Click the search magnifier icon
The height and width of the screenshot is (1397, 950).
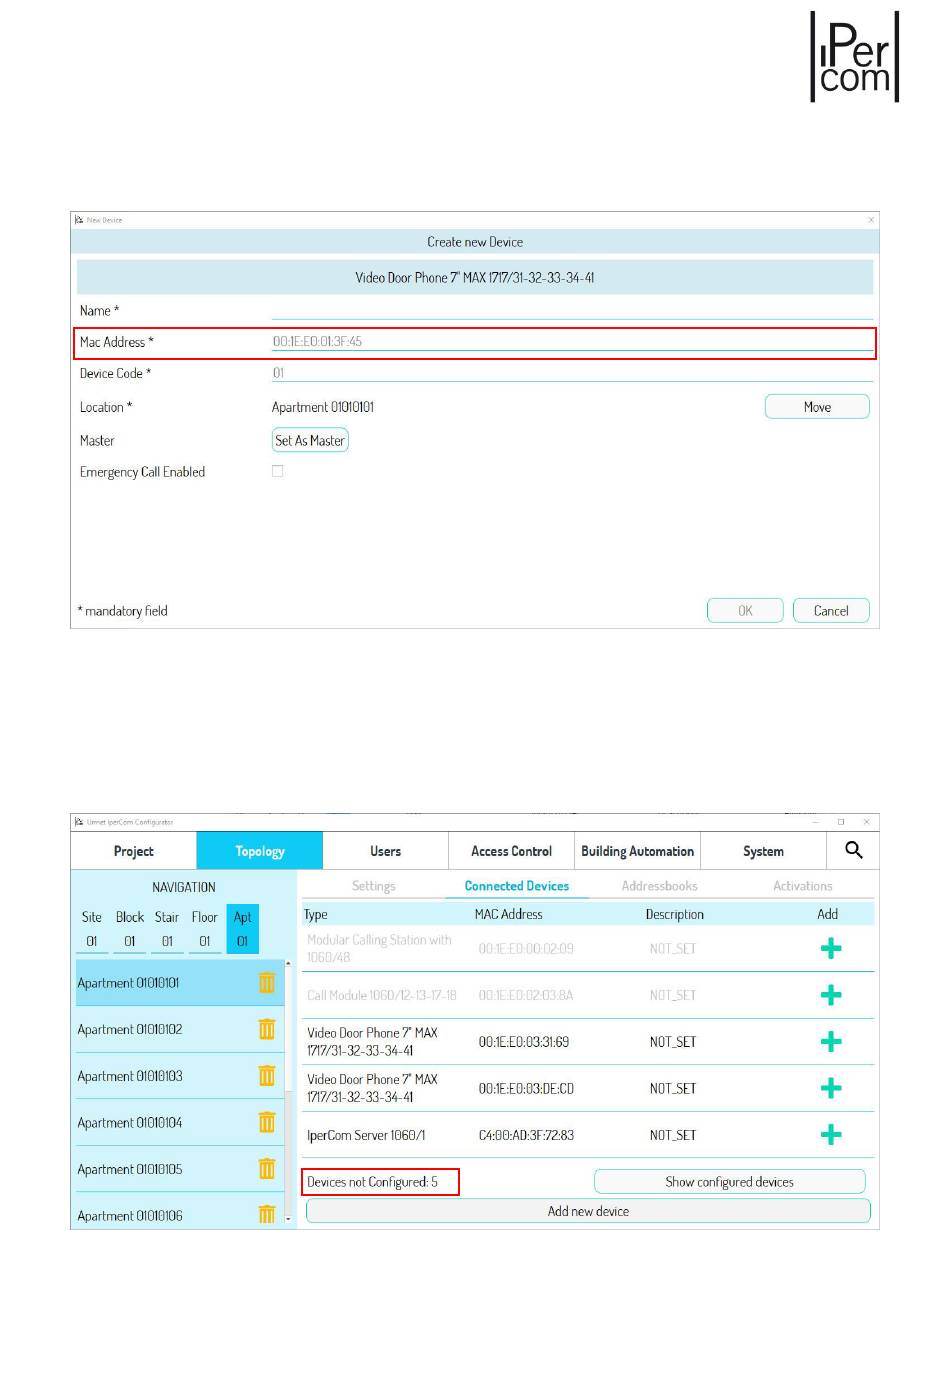pyautogui.click(x=853, y=850)
